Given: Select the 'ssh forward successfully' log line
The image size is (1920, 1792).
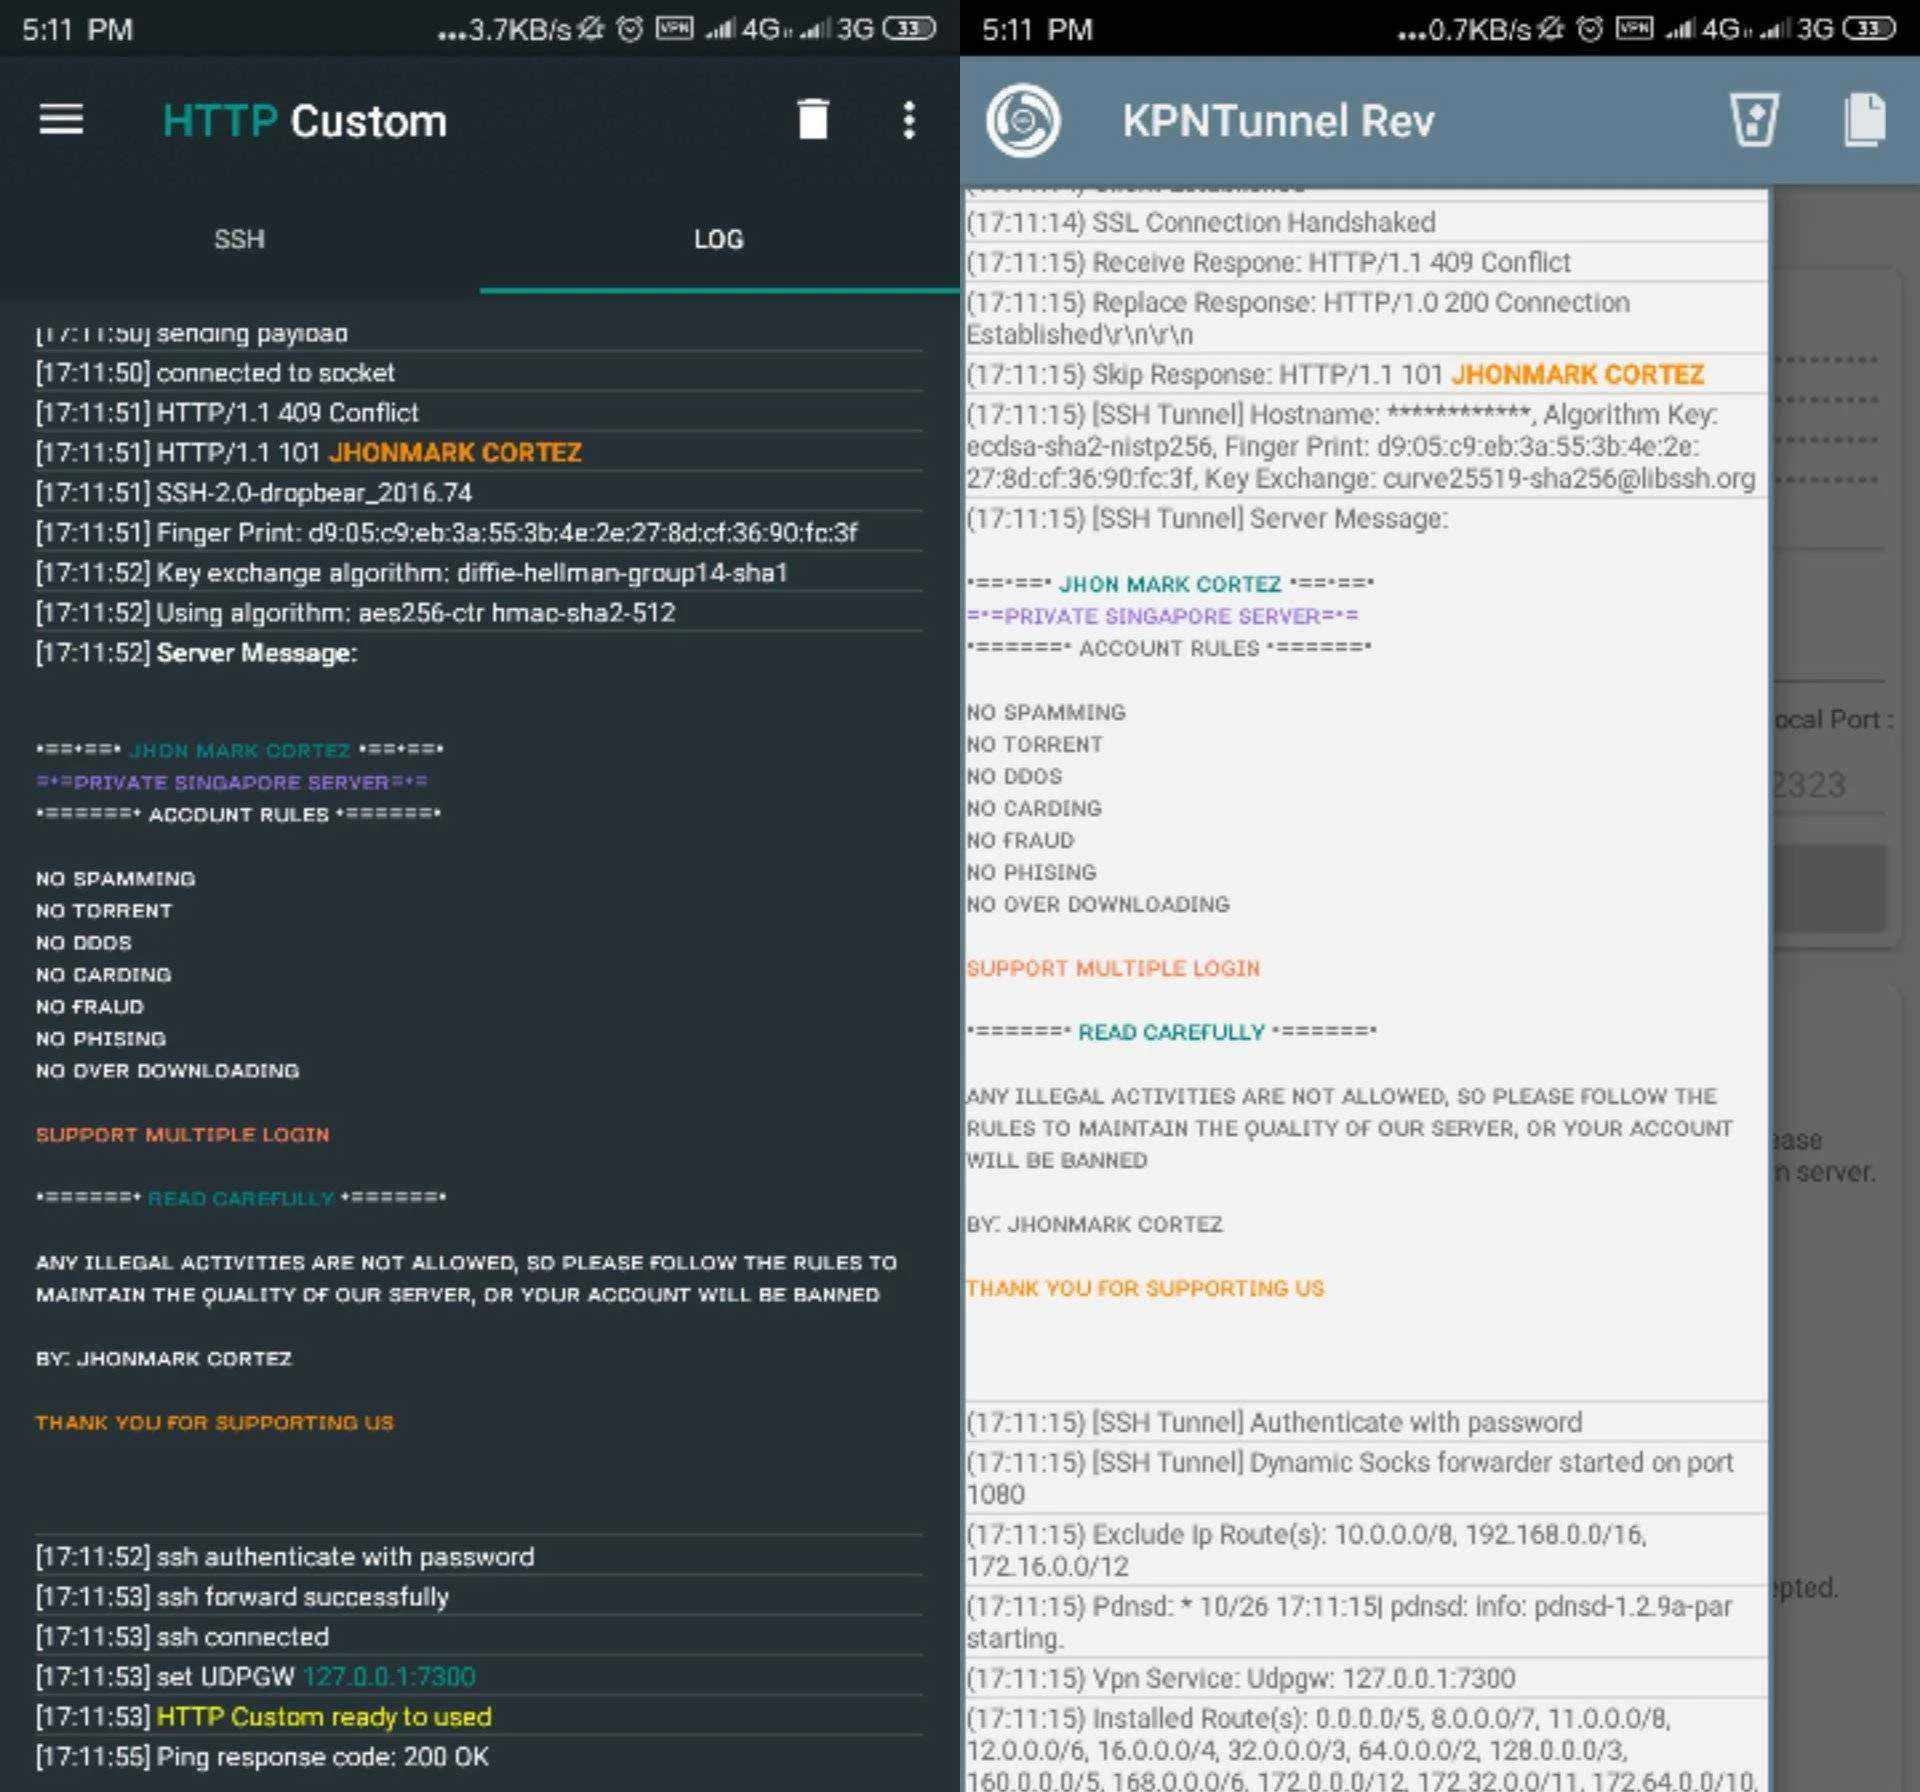Looking at the screenshot, I should [479, 1596].
